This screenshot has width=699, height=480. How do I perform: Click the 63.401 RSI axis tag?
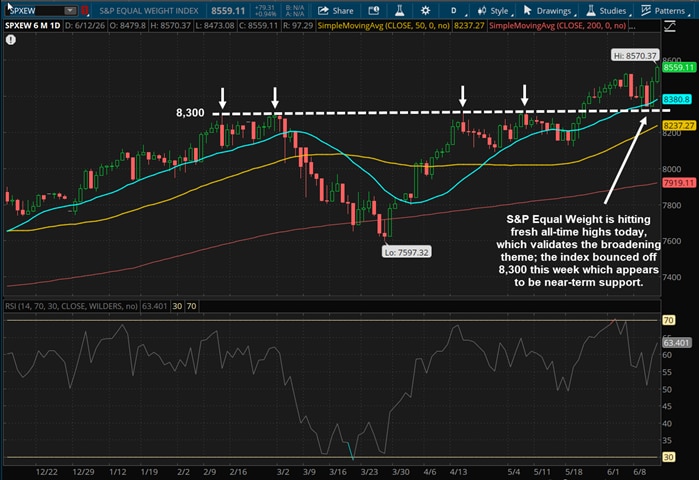pyautogui.click(x=676, y=343)
